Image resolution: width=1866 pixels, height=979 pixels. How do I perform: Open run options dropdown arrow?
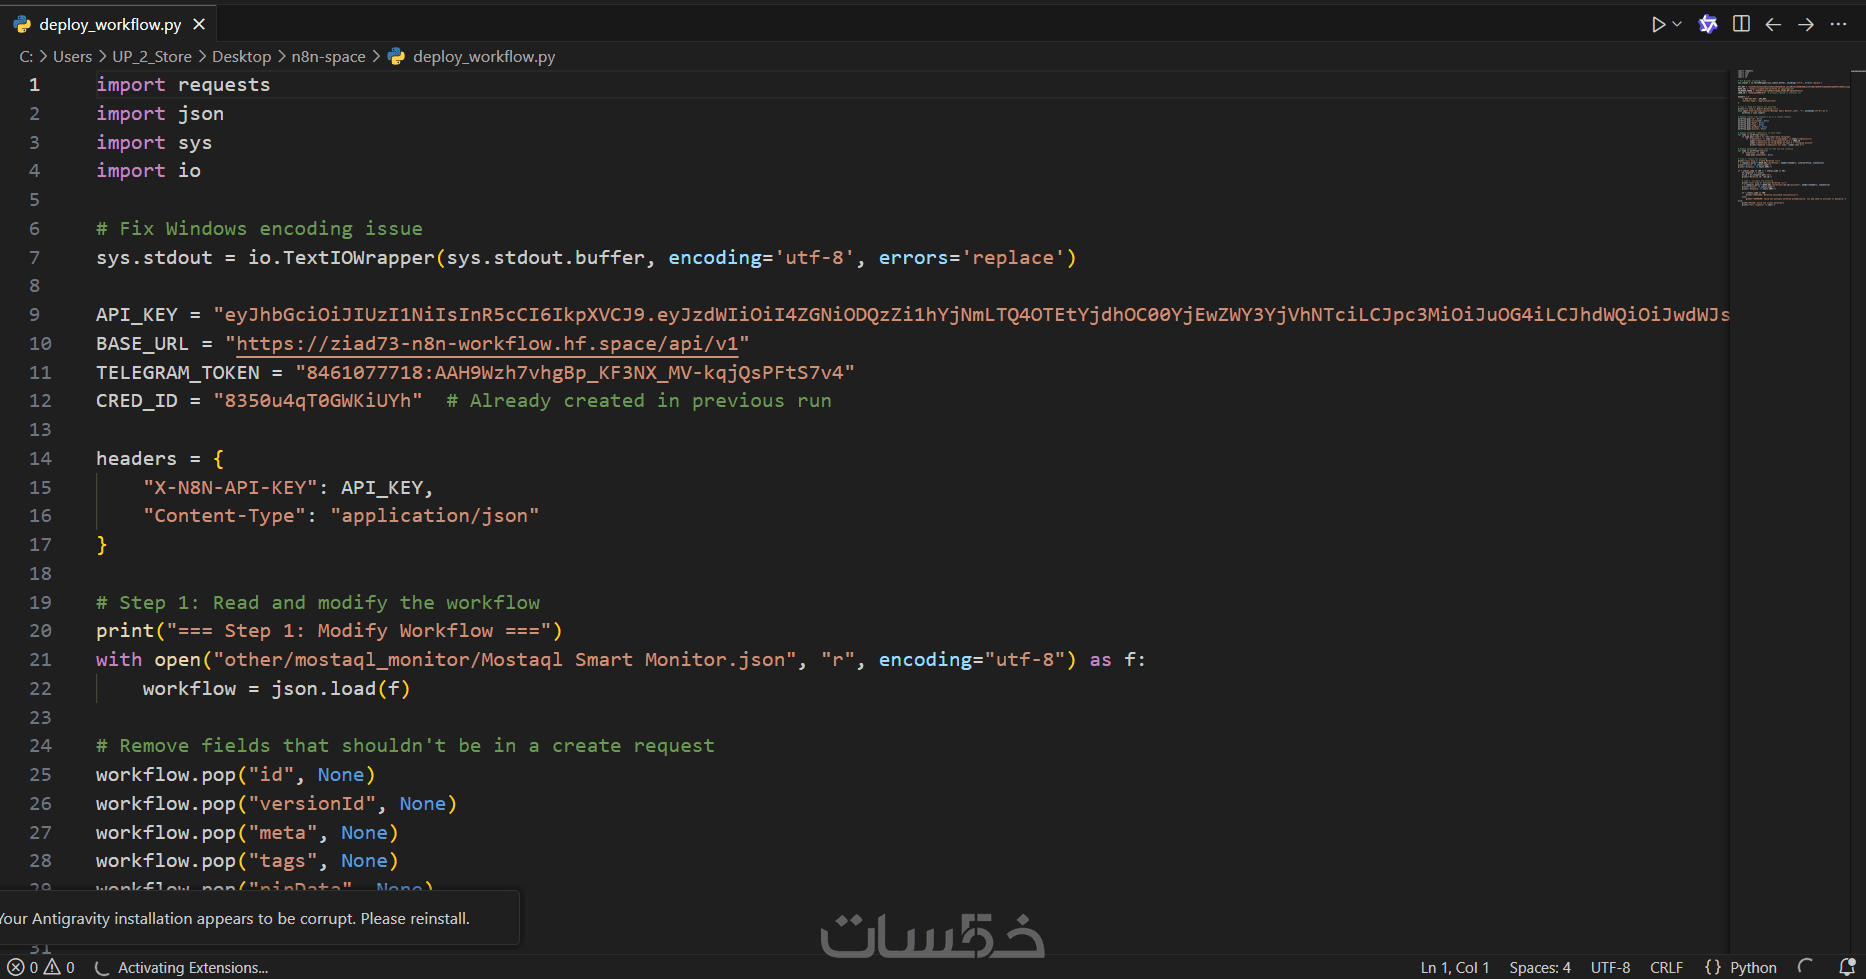point(1677,24)
